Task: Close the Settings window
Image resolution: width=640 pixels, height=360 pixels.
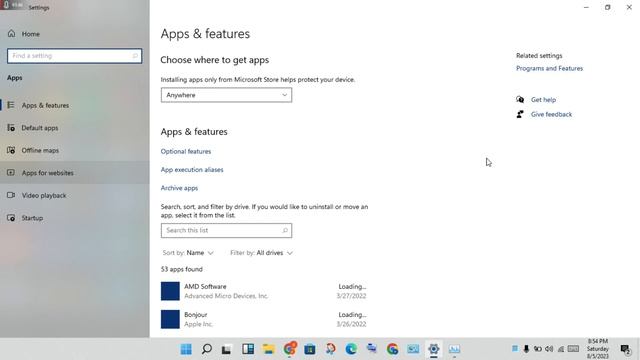Action: point(629,7)
